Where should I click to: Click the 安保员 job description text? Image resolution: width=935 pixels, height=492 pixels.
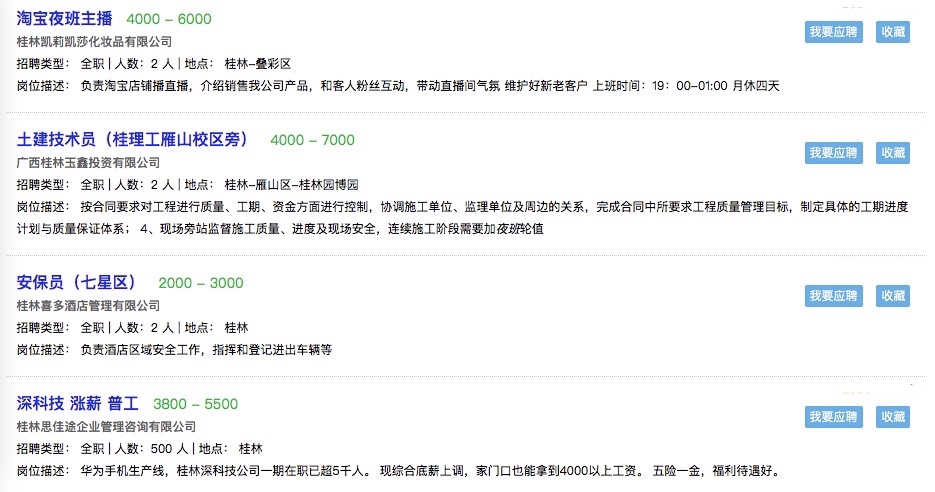pyautogui.click(x=206, y=350)
